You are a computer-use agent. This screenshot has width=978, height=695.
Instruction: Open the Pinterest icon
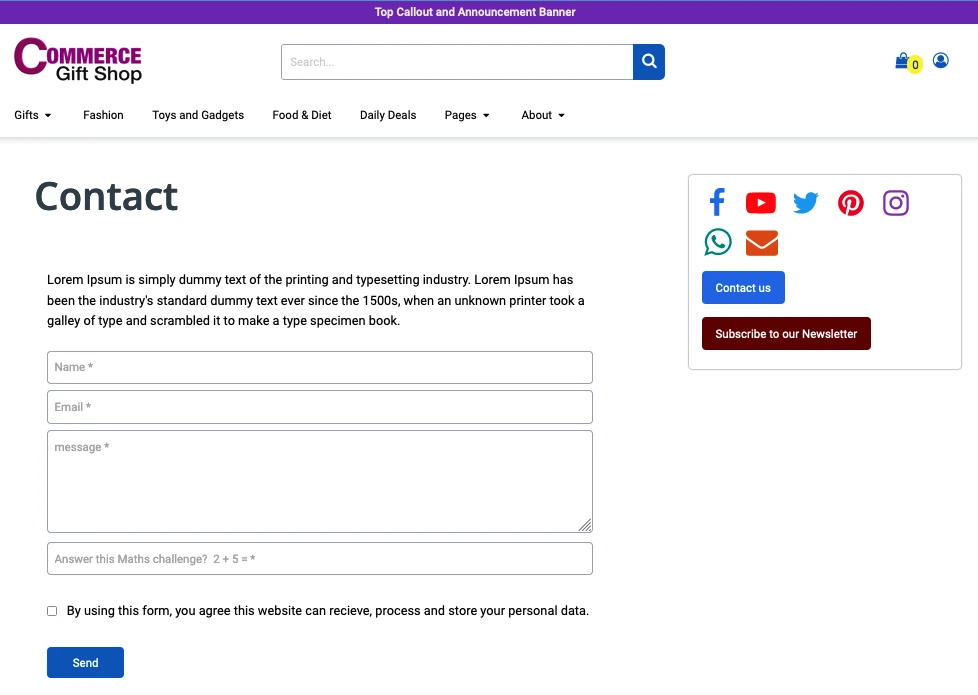(x=851, y=203)
